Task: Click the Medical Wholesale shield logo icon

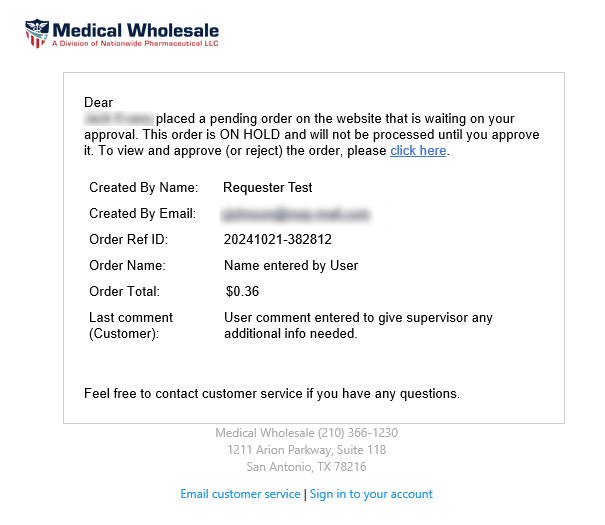Action: 36,34
